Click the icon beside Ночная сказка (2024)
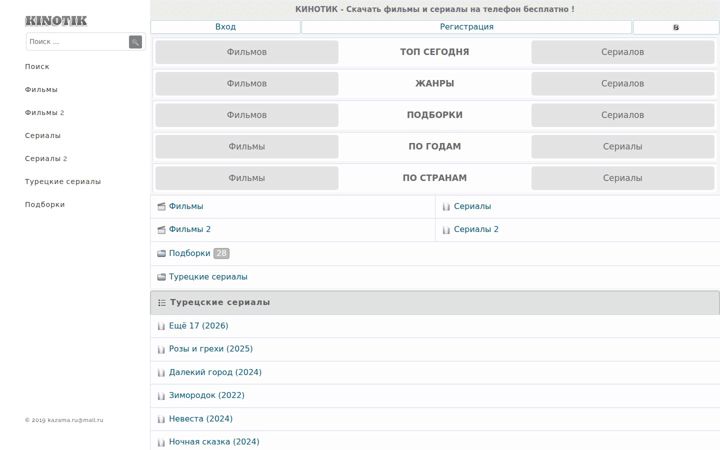The image size is (720, 450). 161,442
